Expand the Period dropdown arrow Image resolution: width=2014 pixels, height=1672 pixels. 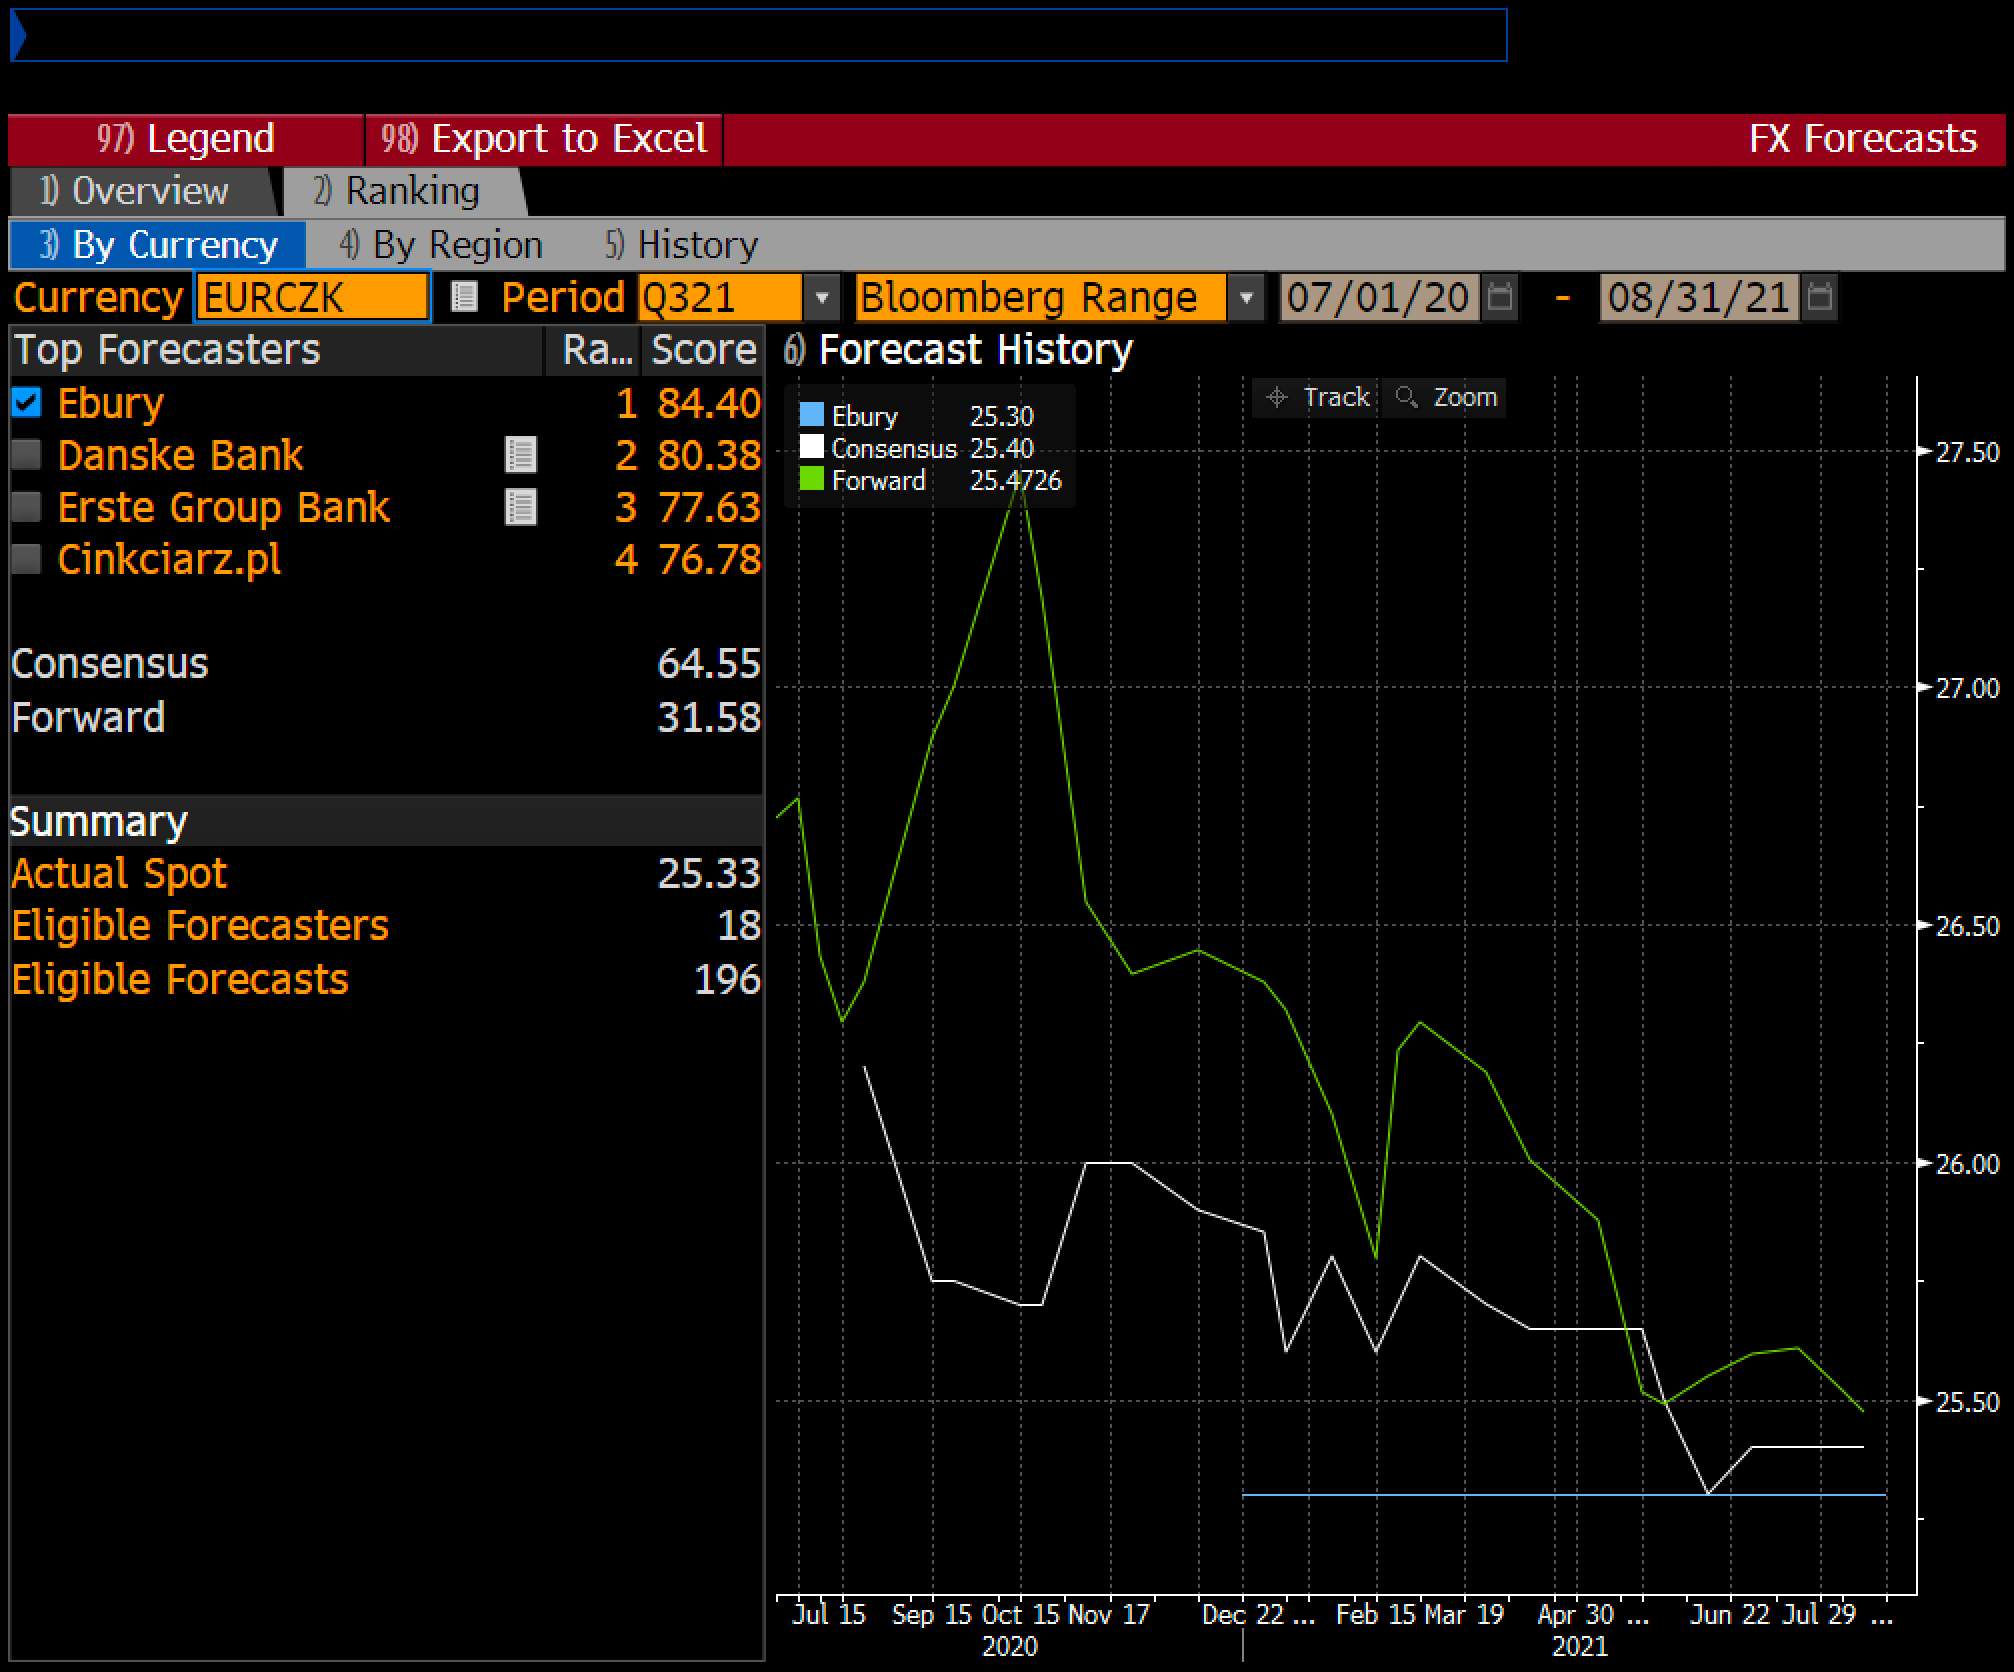pyautogui.click(x=822, y=298)
